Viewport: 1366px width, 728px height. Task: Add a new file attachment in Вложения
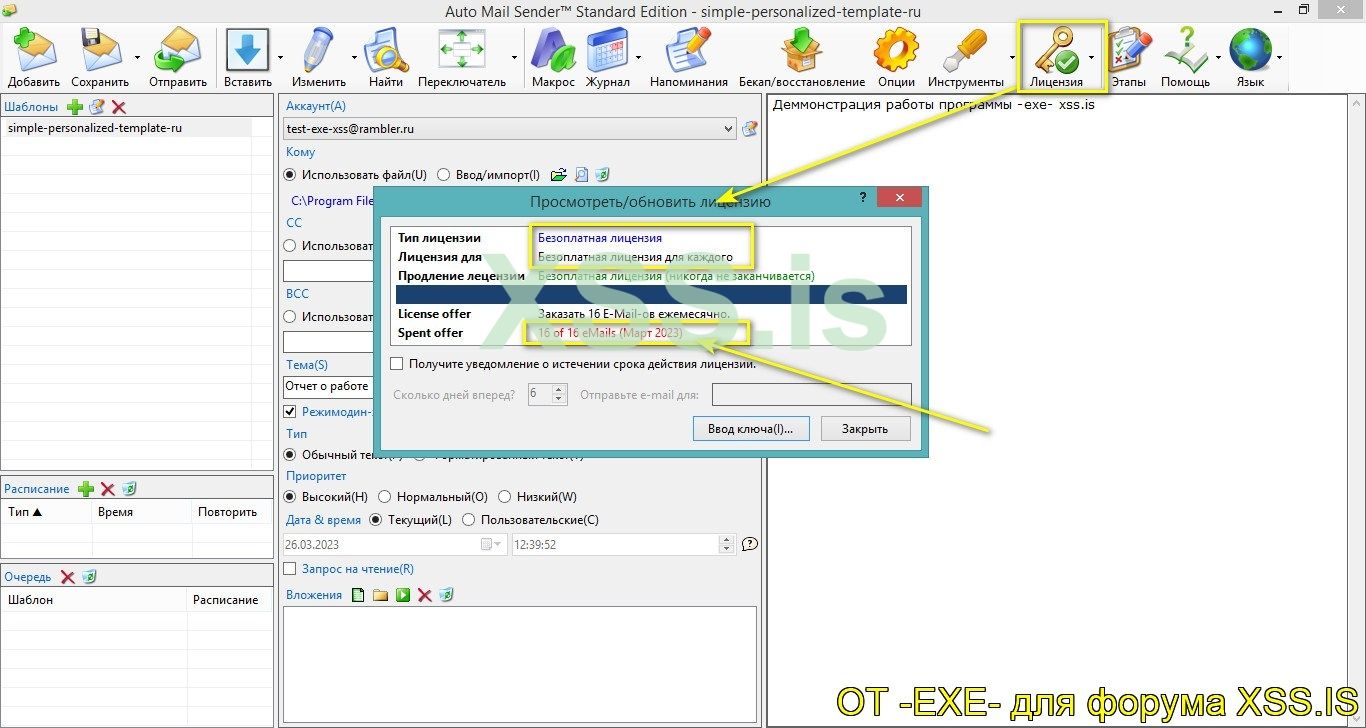[359, 595]
